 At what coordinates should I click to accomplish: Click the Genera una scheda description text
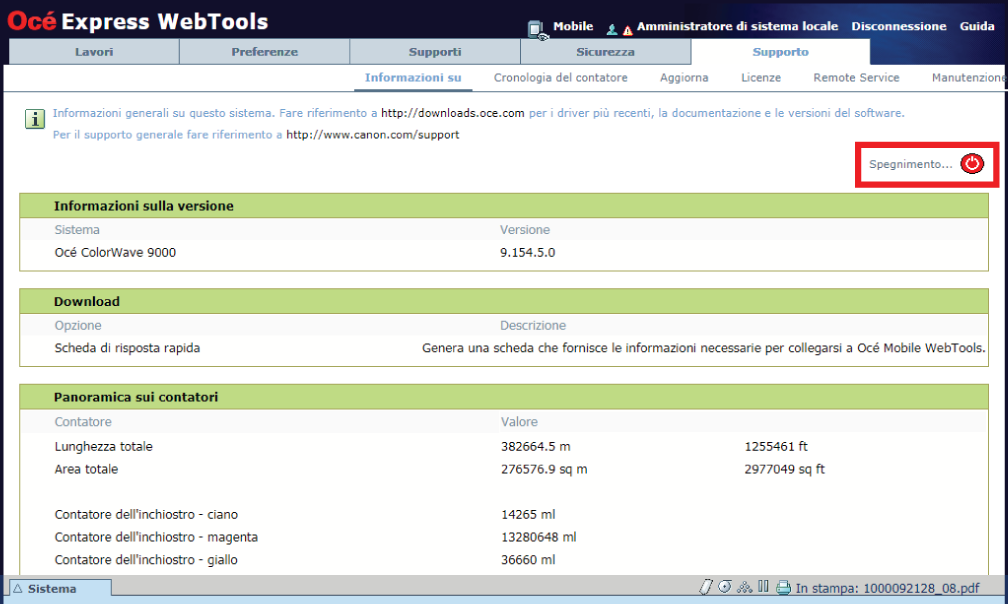tap(703, 348)
